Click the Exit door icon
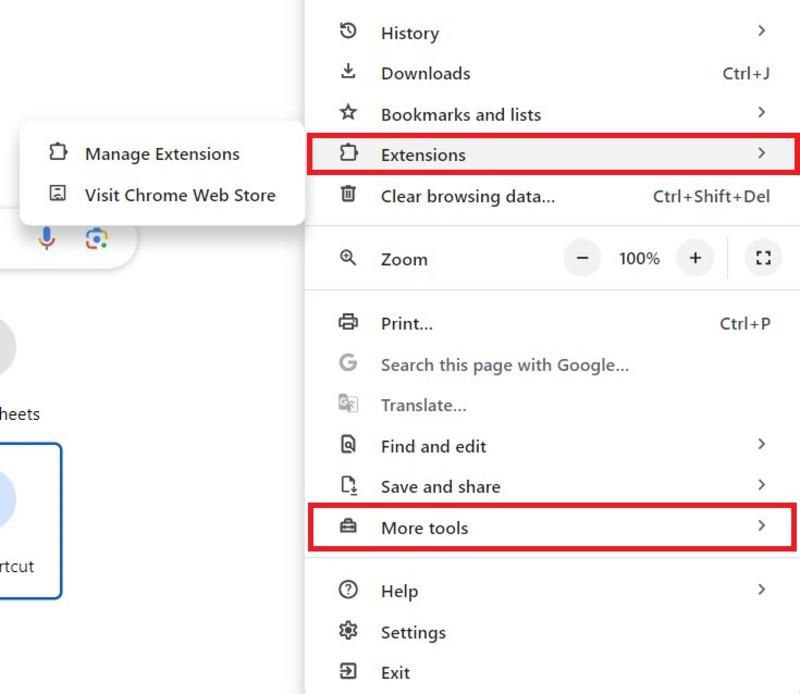 coord(348,671)
